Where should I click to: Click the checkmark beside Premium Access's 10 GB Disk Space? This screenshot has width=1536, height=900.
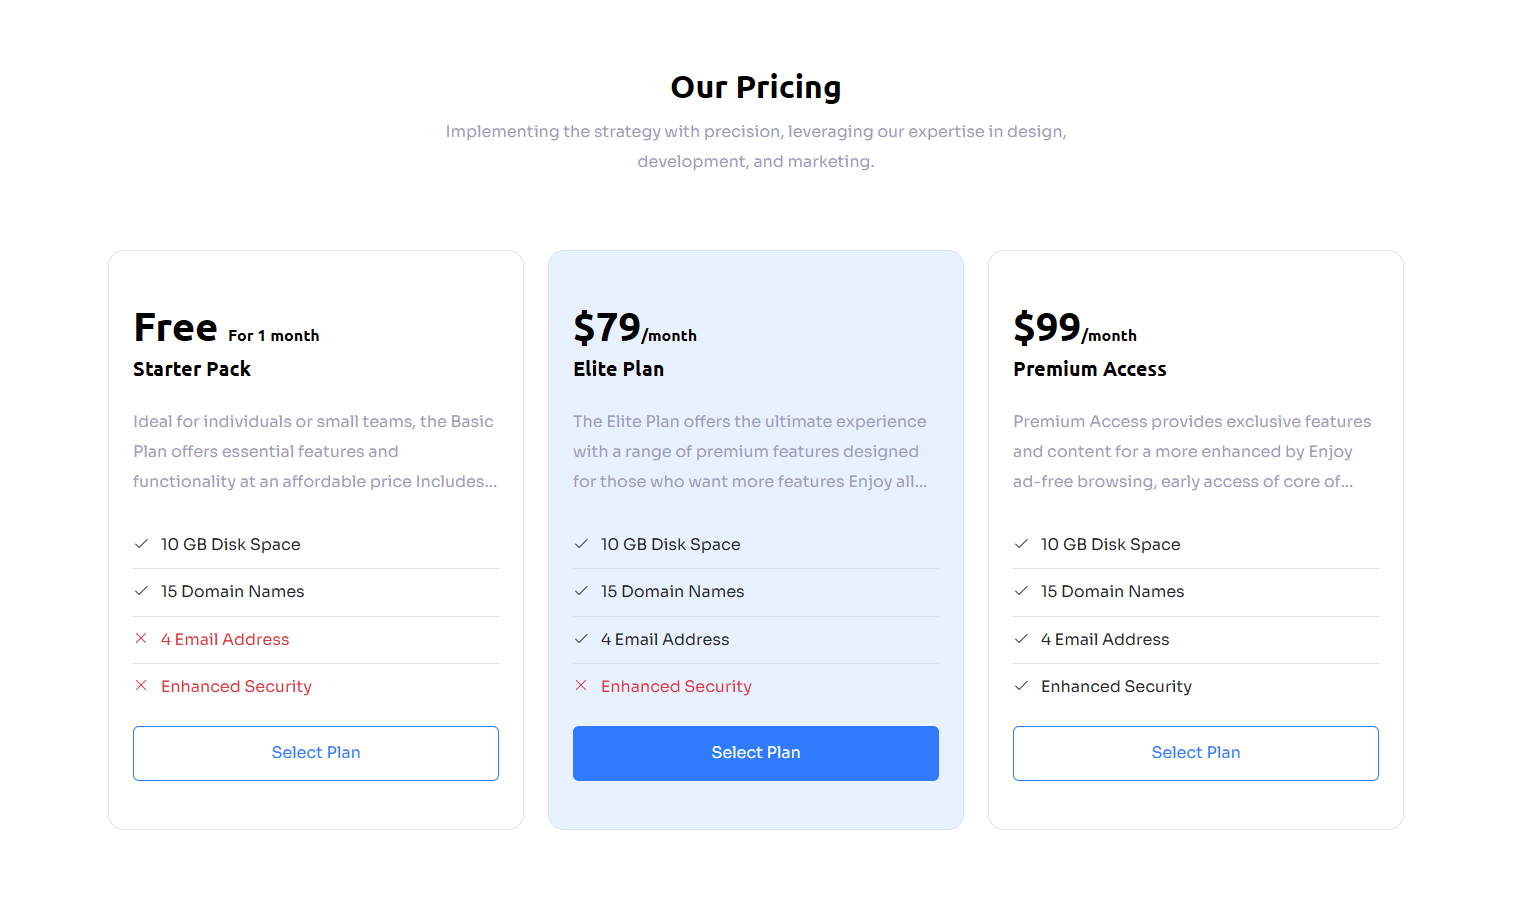(x=1021, y=544)
